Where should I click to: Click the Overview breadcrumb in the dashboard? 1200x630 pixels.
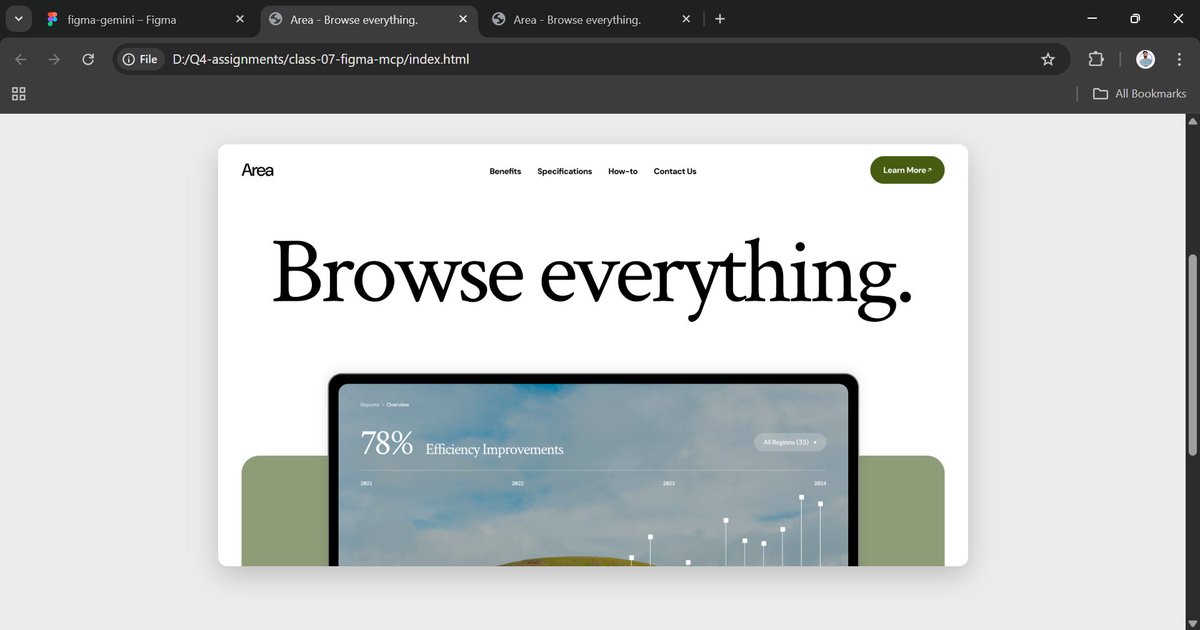(398, 405)
